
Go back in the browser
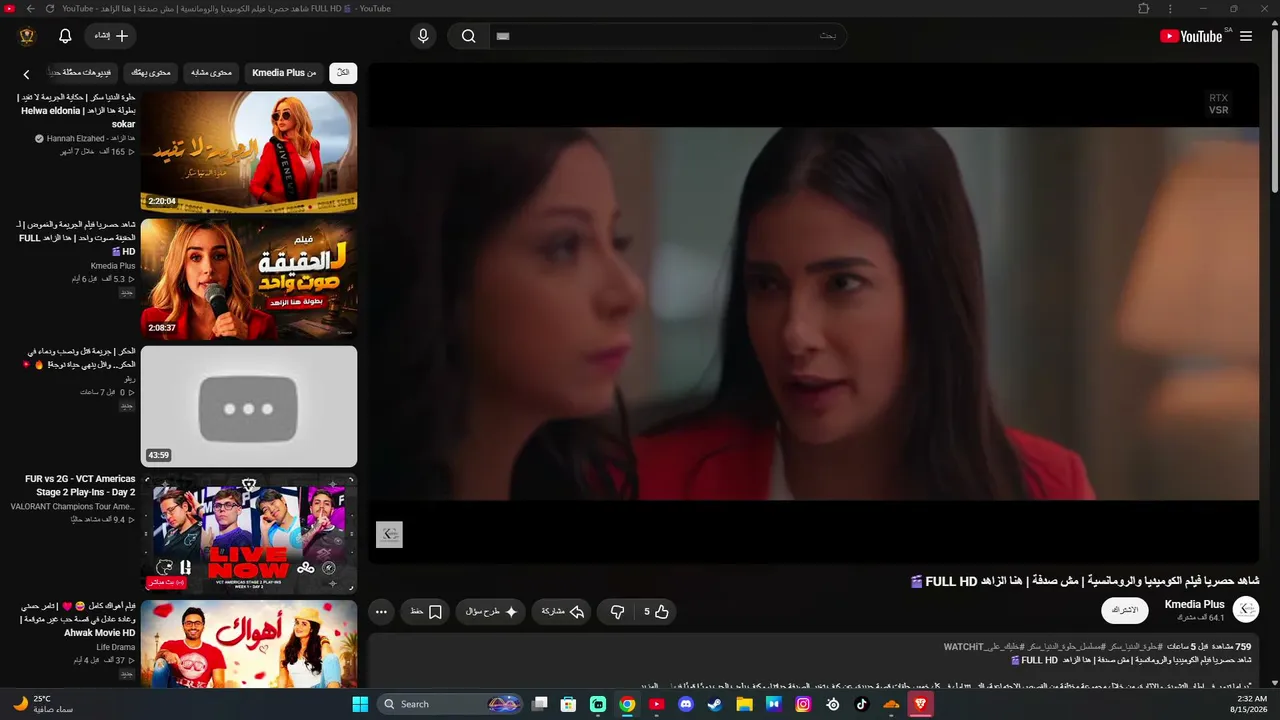pos(30,9)
